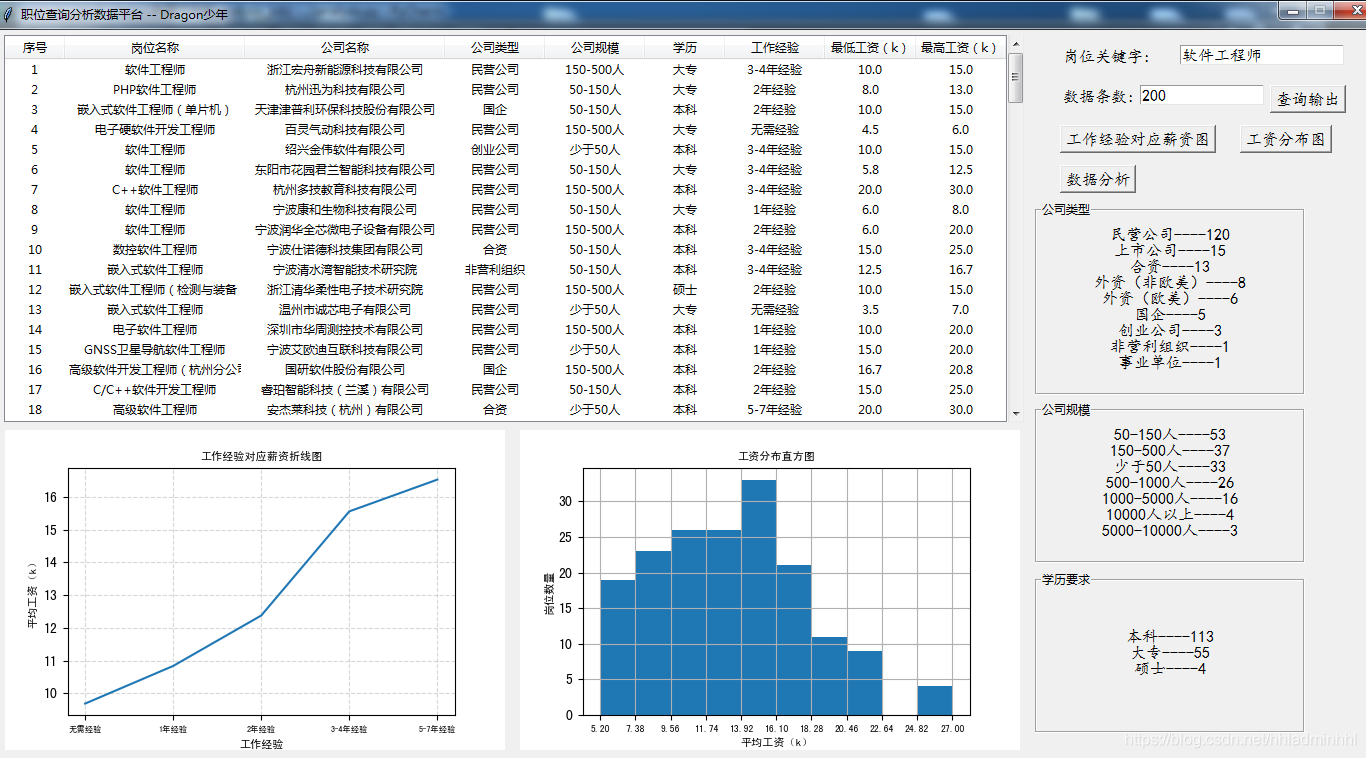Click the 公司类型 column header
Screen dimensions: 1366x758
495,48
